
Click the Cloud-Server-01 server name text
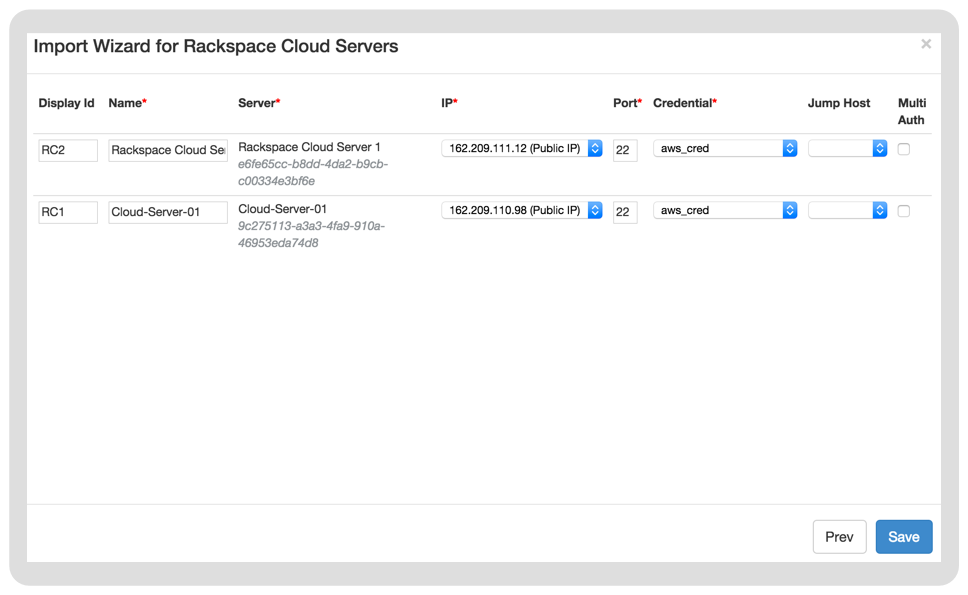click(282, 209)
